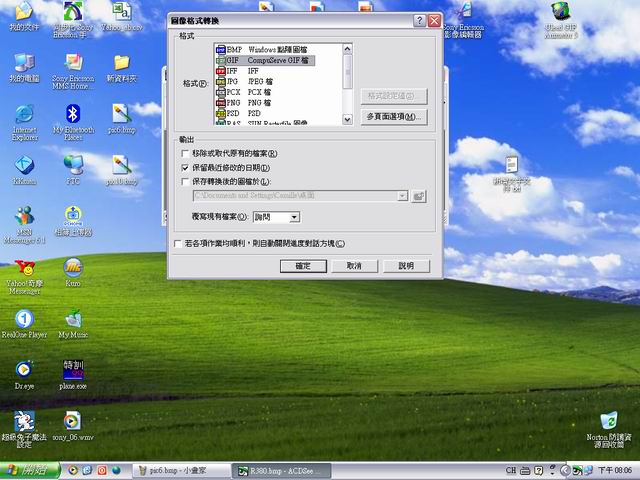This screenshot has height=480, width=640.
Task: Enable 移除或取代原有的檔案 checkbox
Action: (x=185, y=154)
